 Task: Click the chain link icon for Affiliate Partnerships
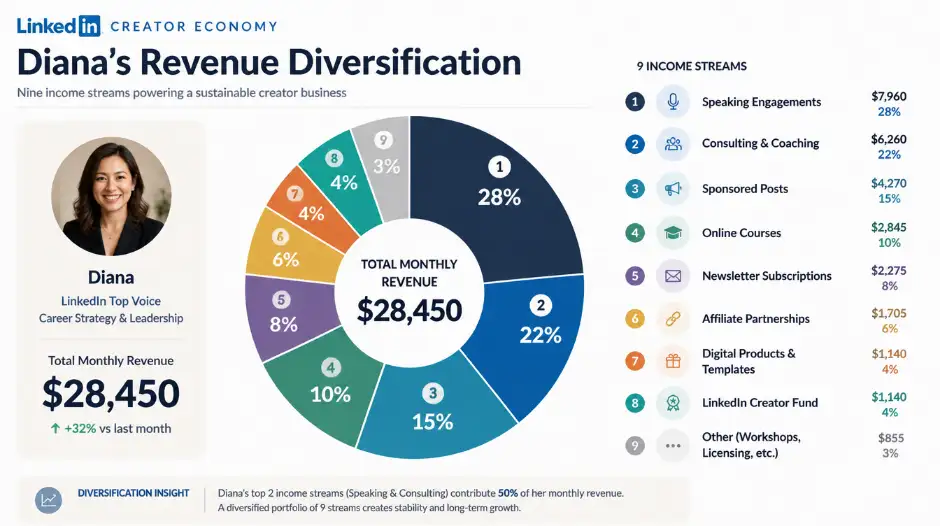coord(673,318)
